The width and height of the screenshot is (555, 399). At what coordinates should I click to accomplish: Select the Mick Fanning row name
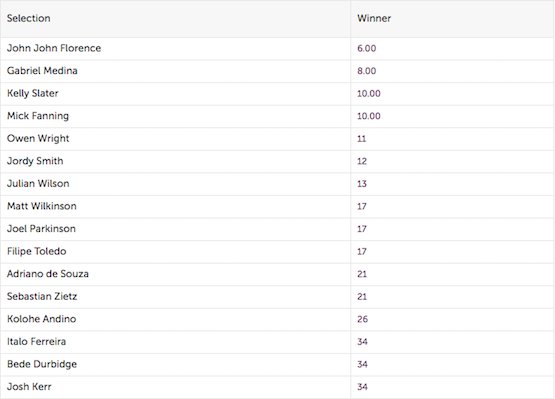tap(38, 116)
